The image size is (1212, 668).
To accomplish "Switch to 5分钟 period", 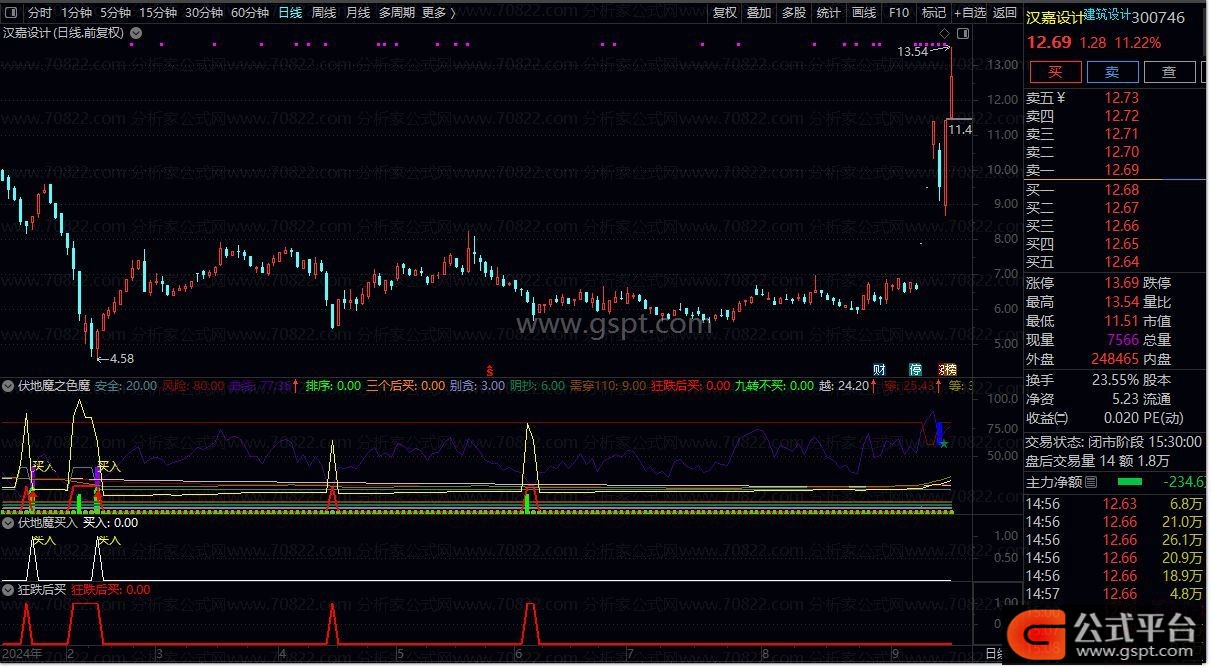I will (x=115, y=13).
